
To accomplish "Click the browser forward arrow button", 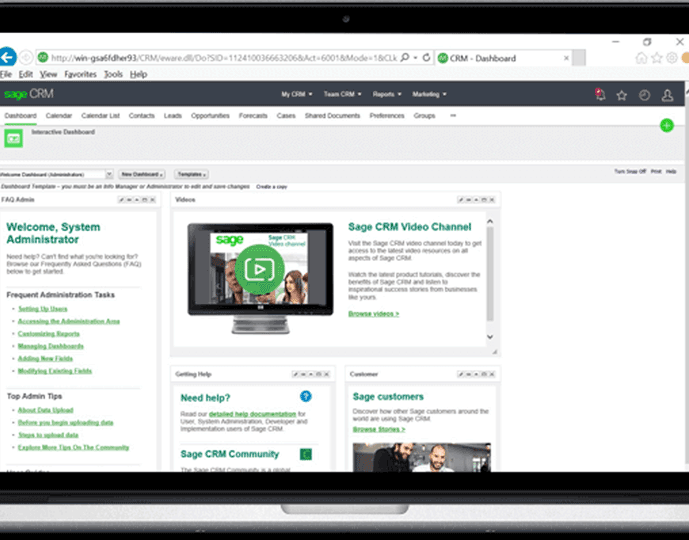I will [x=26, y=58].
